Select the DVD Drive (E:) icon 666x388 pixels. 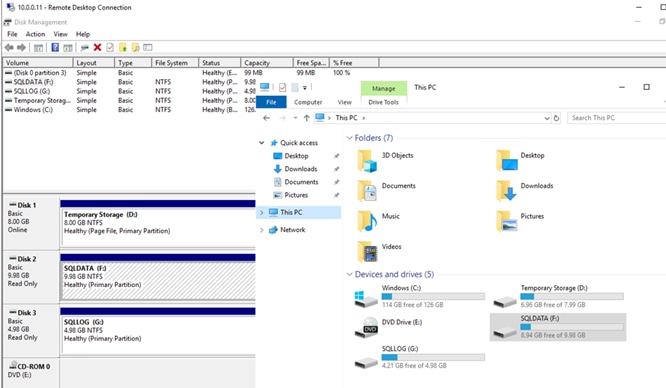click(x=366, y=328)
